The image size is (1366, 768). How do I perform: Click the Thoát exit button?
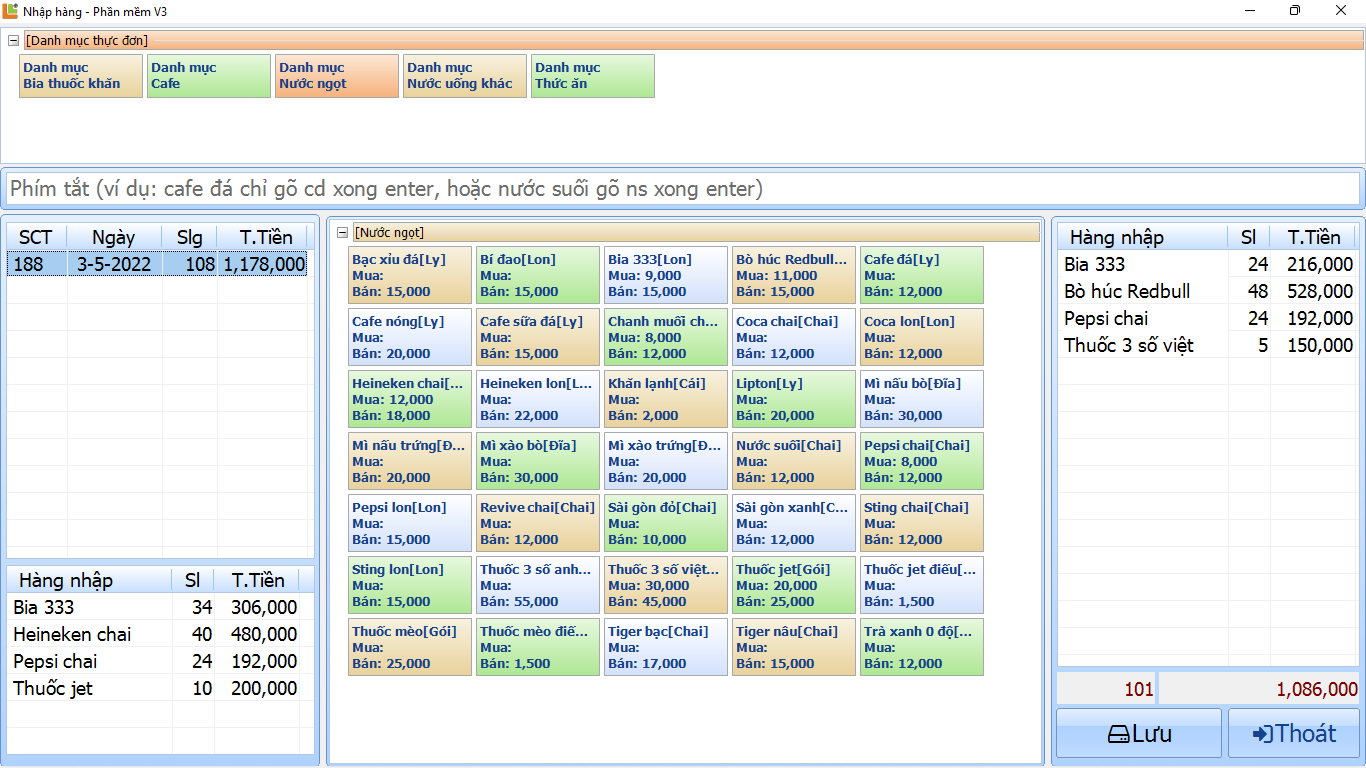pos(1294,733)
